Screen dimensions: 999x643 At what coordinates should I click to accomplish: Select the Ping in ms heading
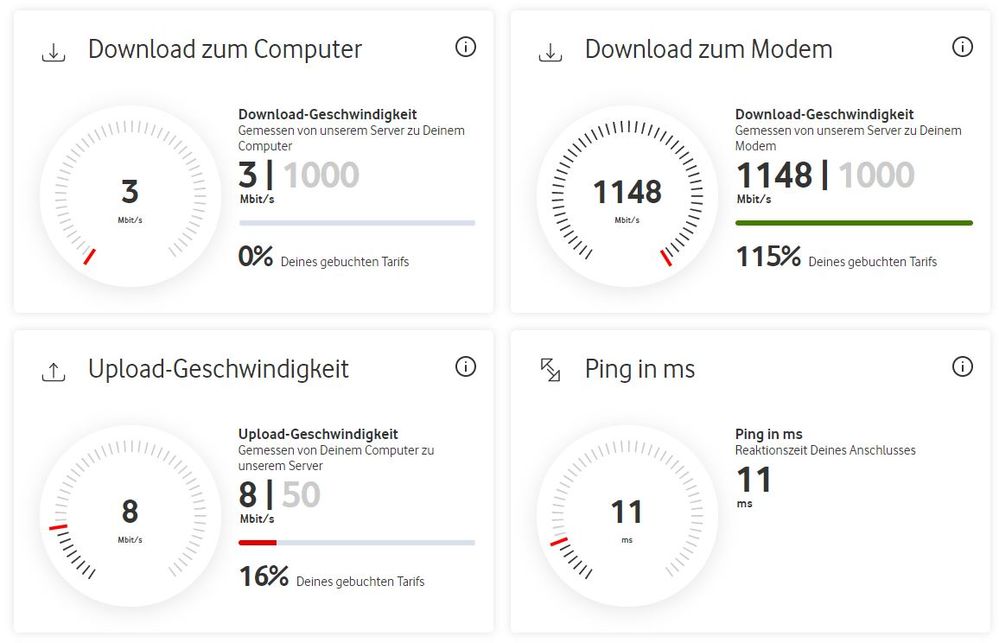pos(640,369)
